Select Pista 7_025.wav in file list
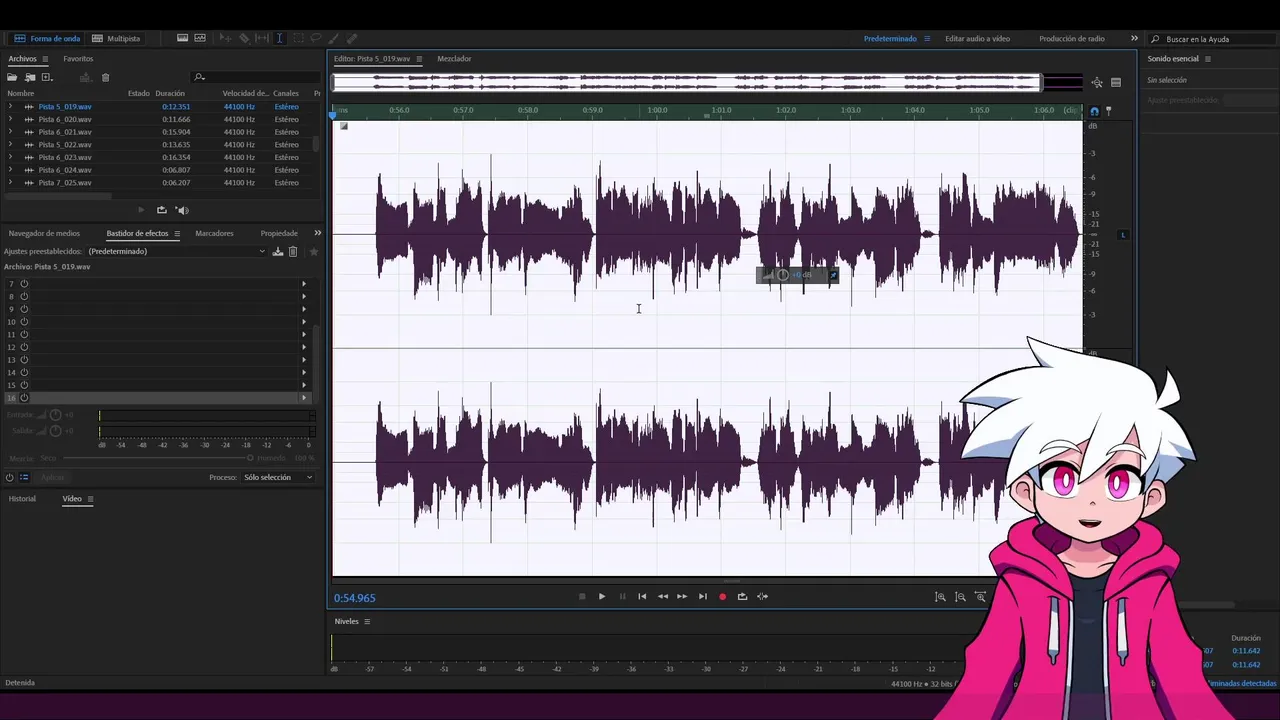Image resolution: width=1280 pixels, height=720 pixels. [x=65, y=183]
